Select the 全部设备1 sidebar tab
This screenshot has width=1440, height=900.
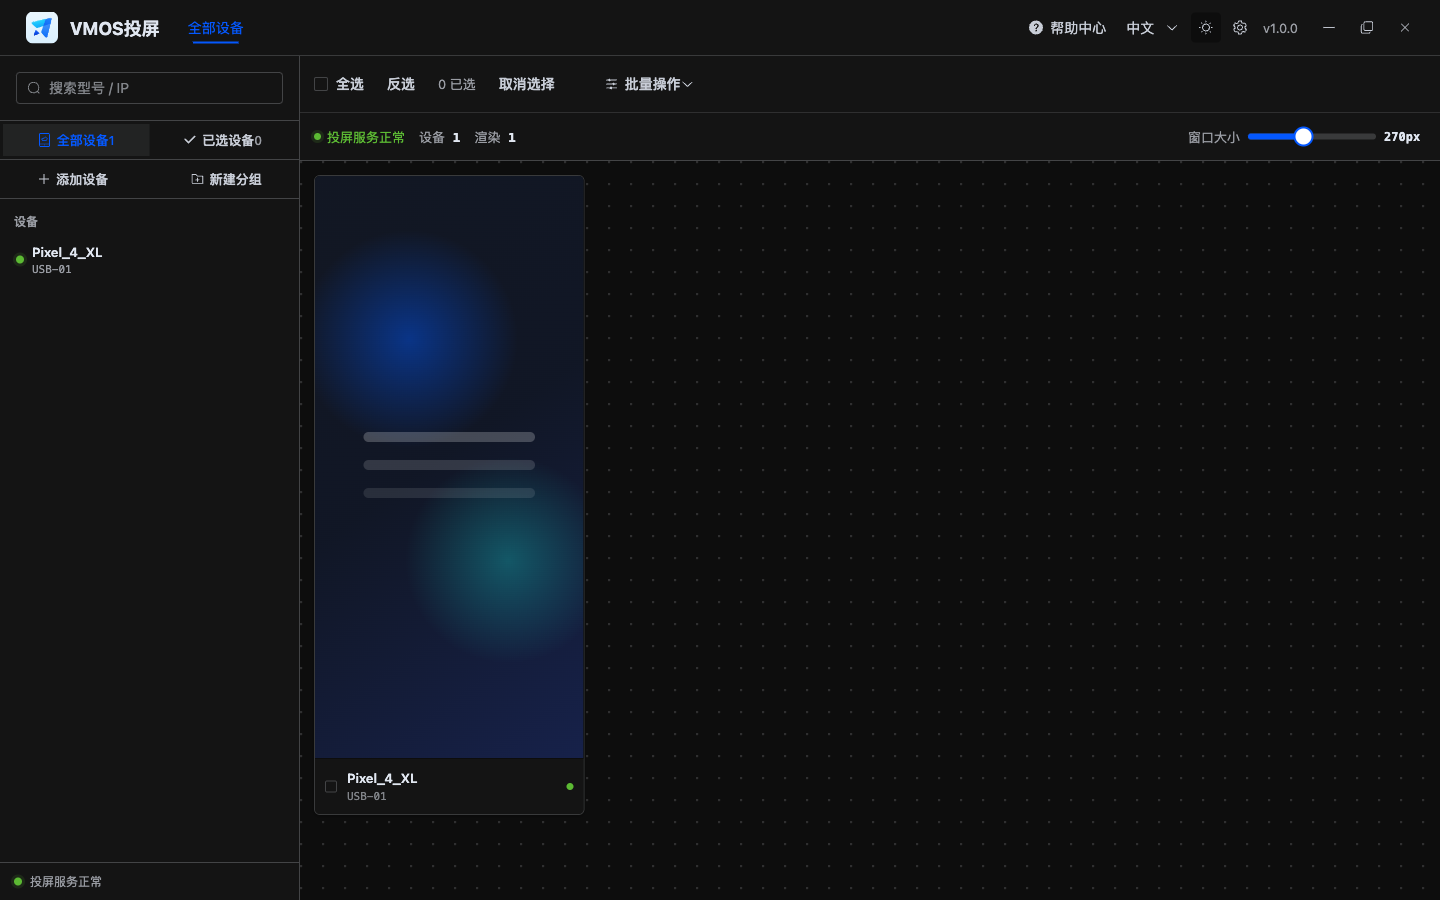77,140
